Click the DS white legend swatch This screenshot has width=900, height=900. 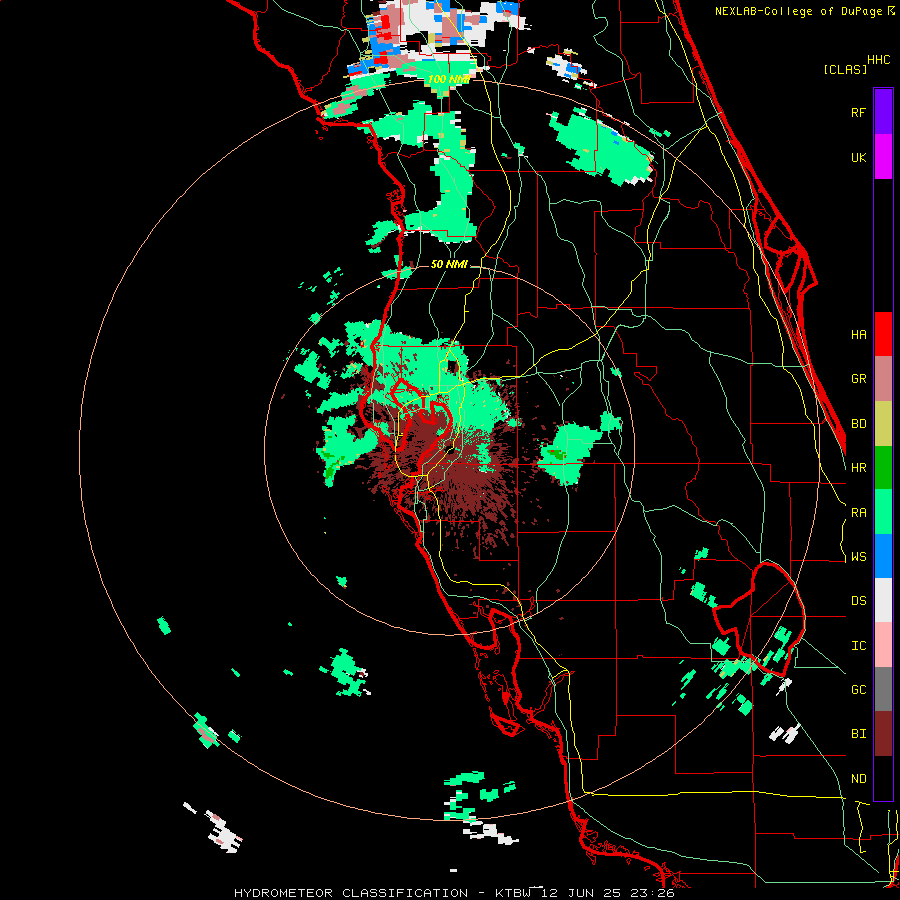pyautogui.click(x=883, y=600)
